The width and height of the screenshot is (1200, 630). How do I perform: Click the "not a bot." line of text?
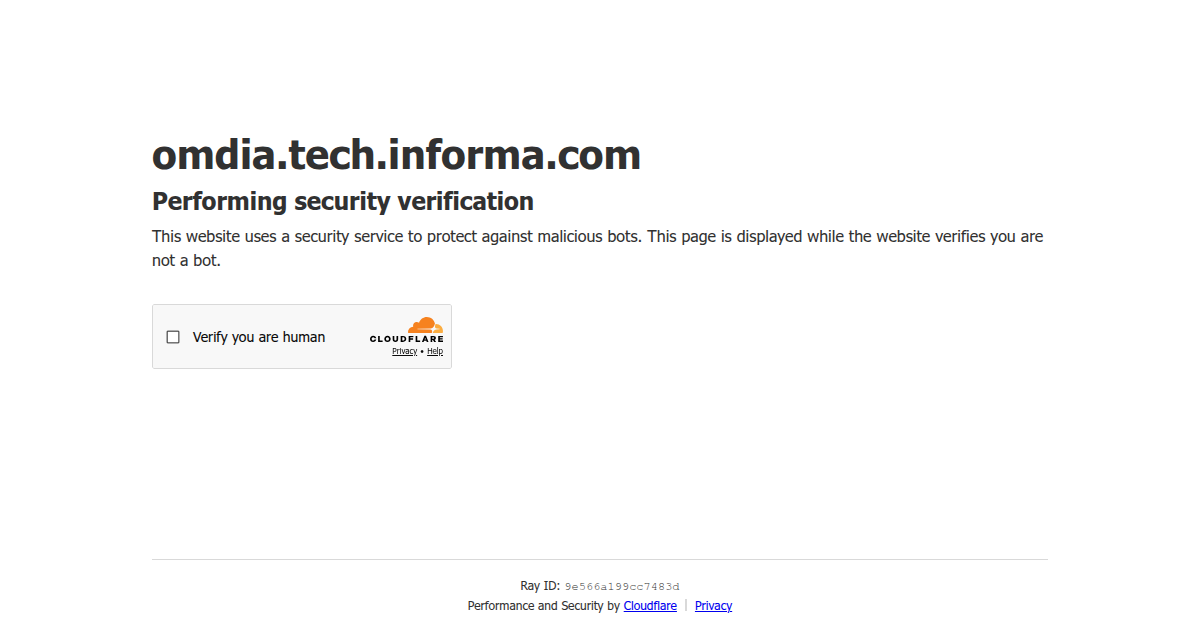pos(186,261)
